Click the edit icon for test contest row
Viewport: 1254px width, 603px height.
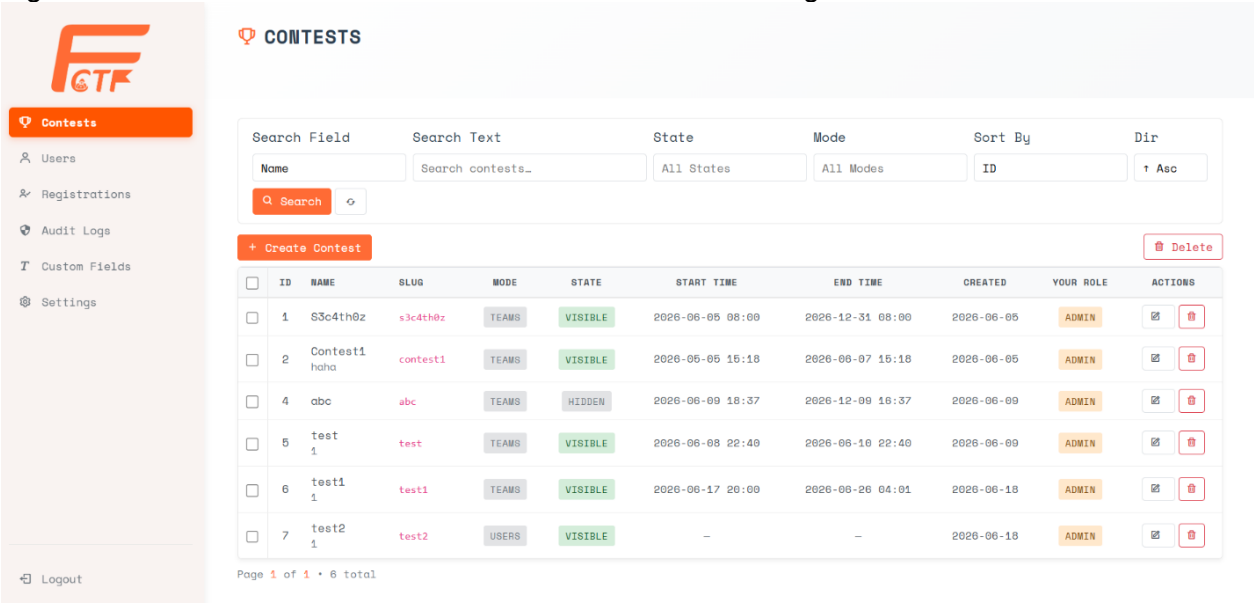click(1156, 443)
